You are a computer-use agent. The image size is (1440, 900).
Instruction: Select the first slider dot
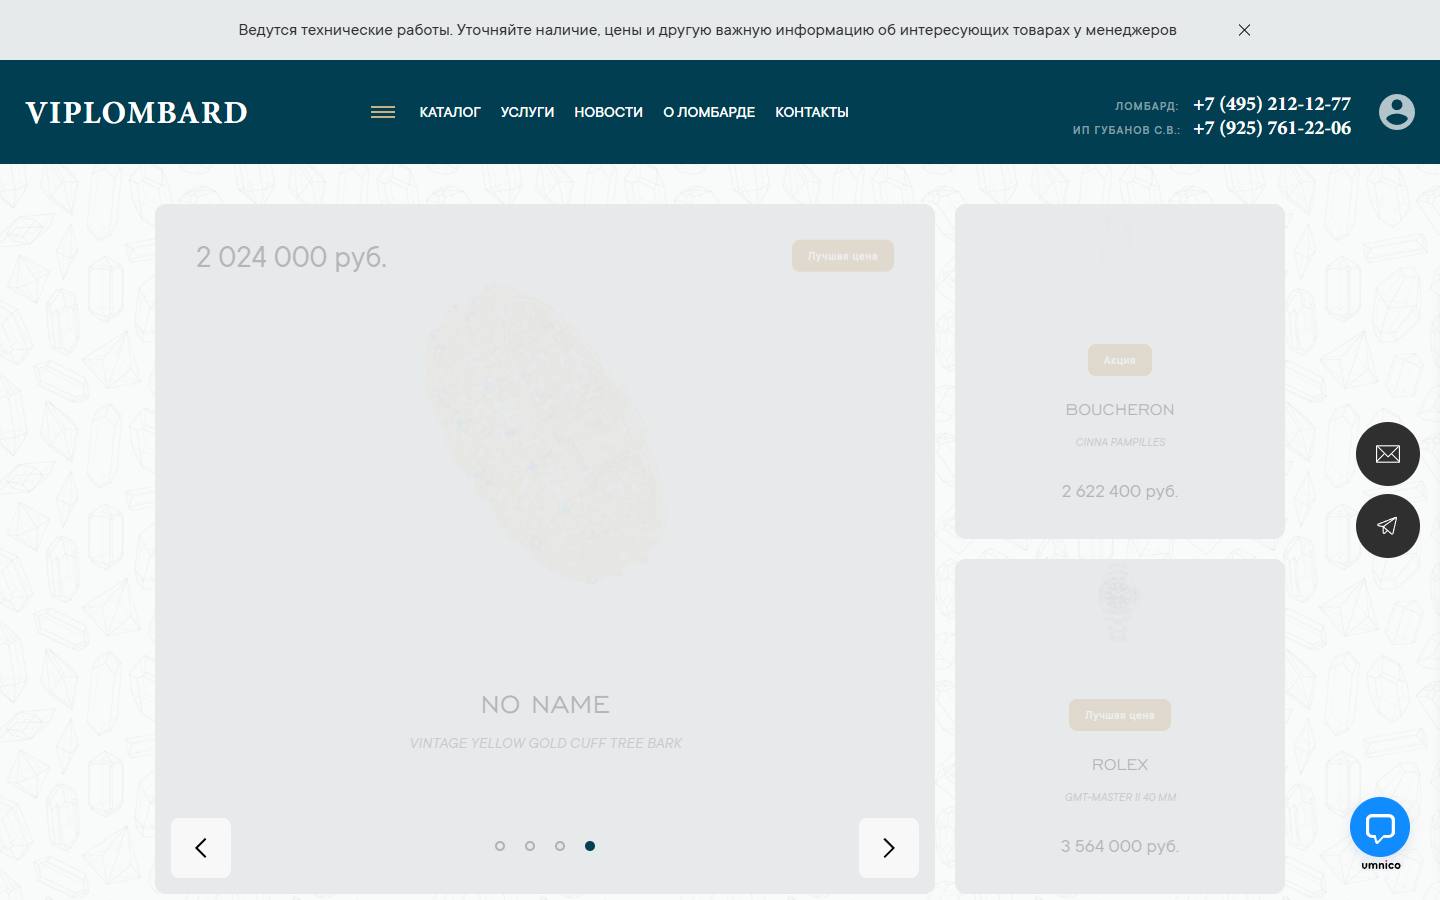(x=500, y=846)
